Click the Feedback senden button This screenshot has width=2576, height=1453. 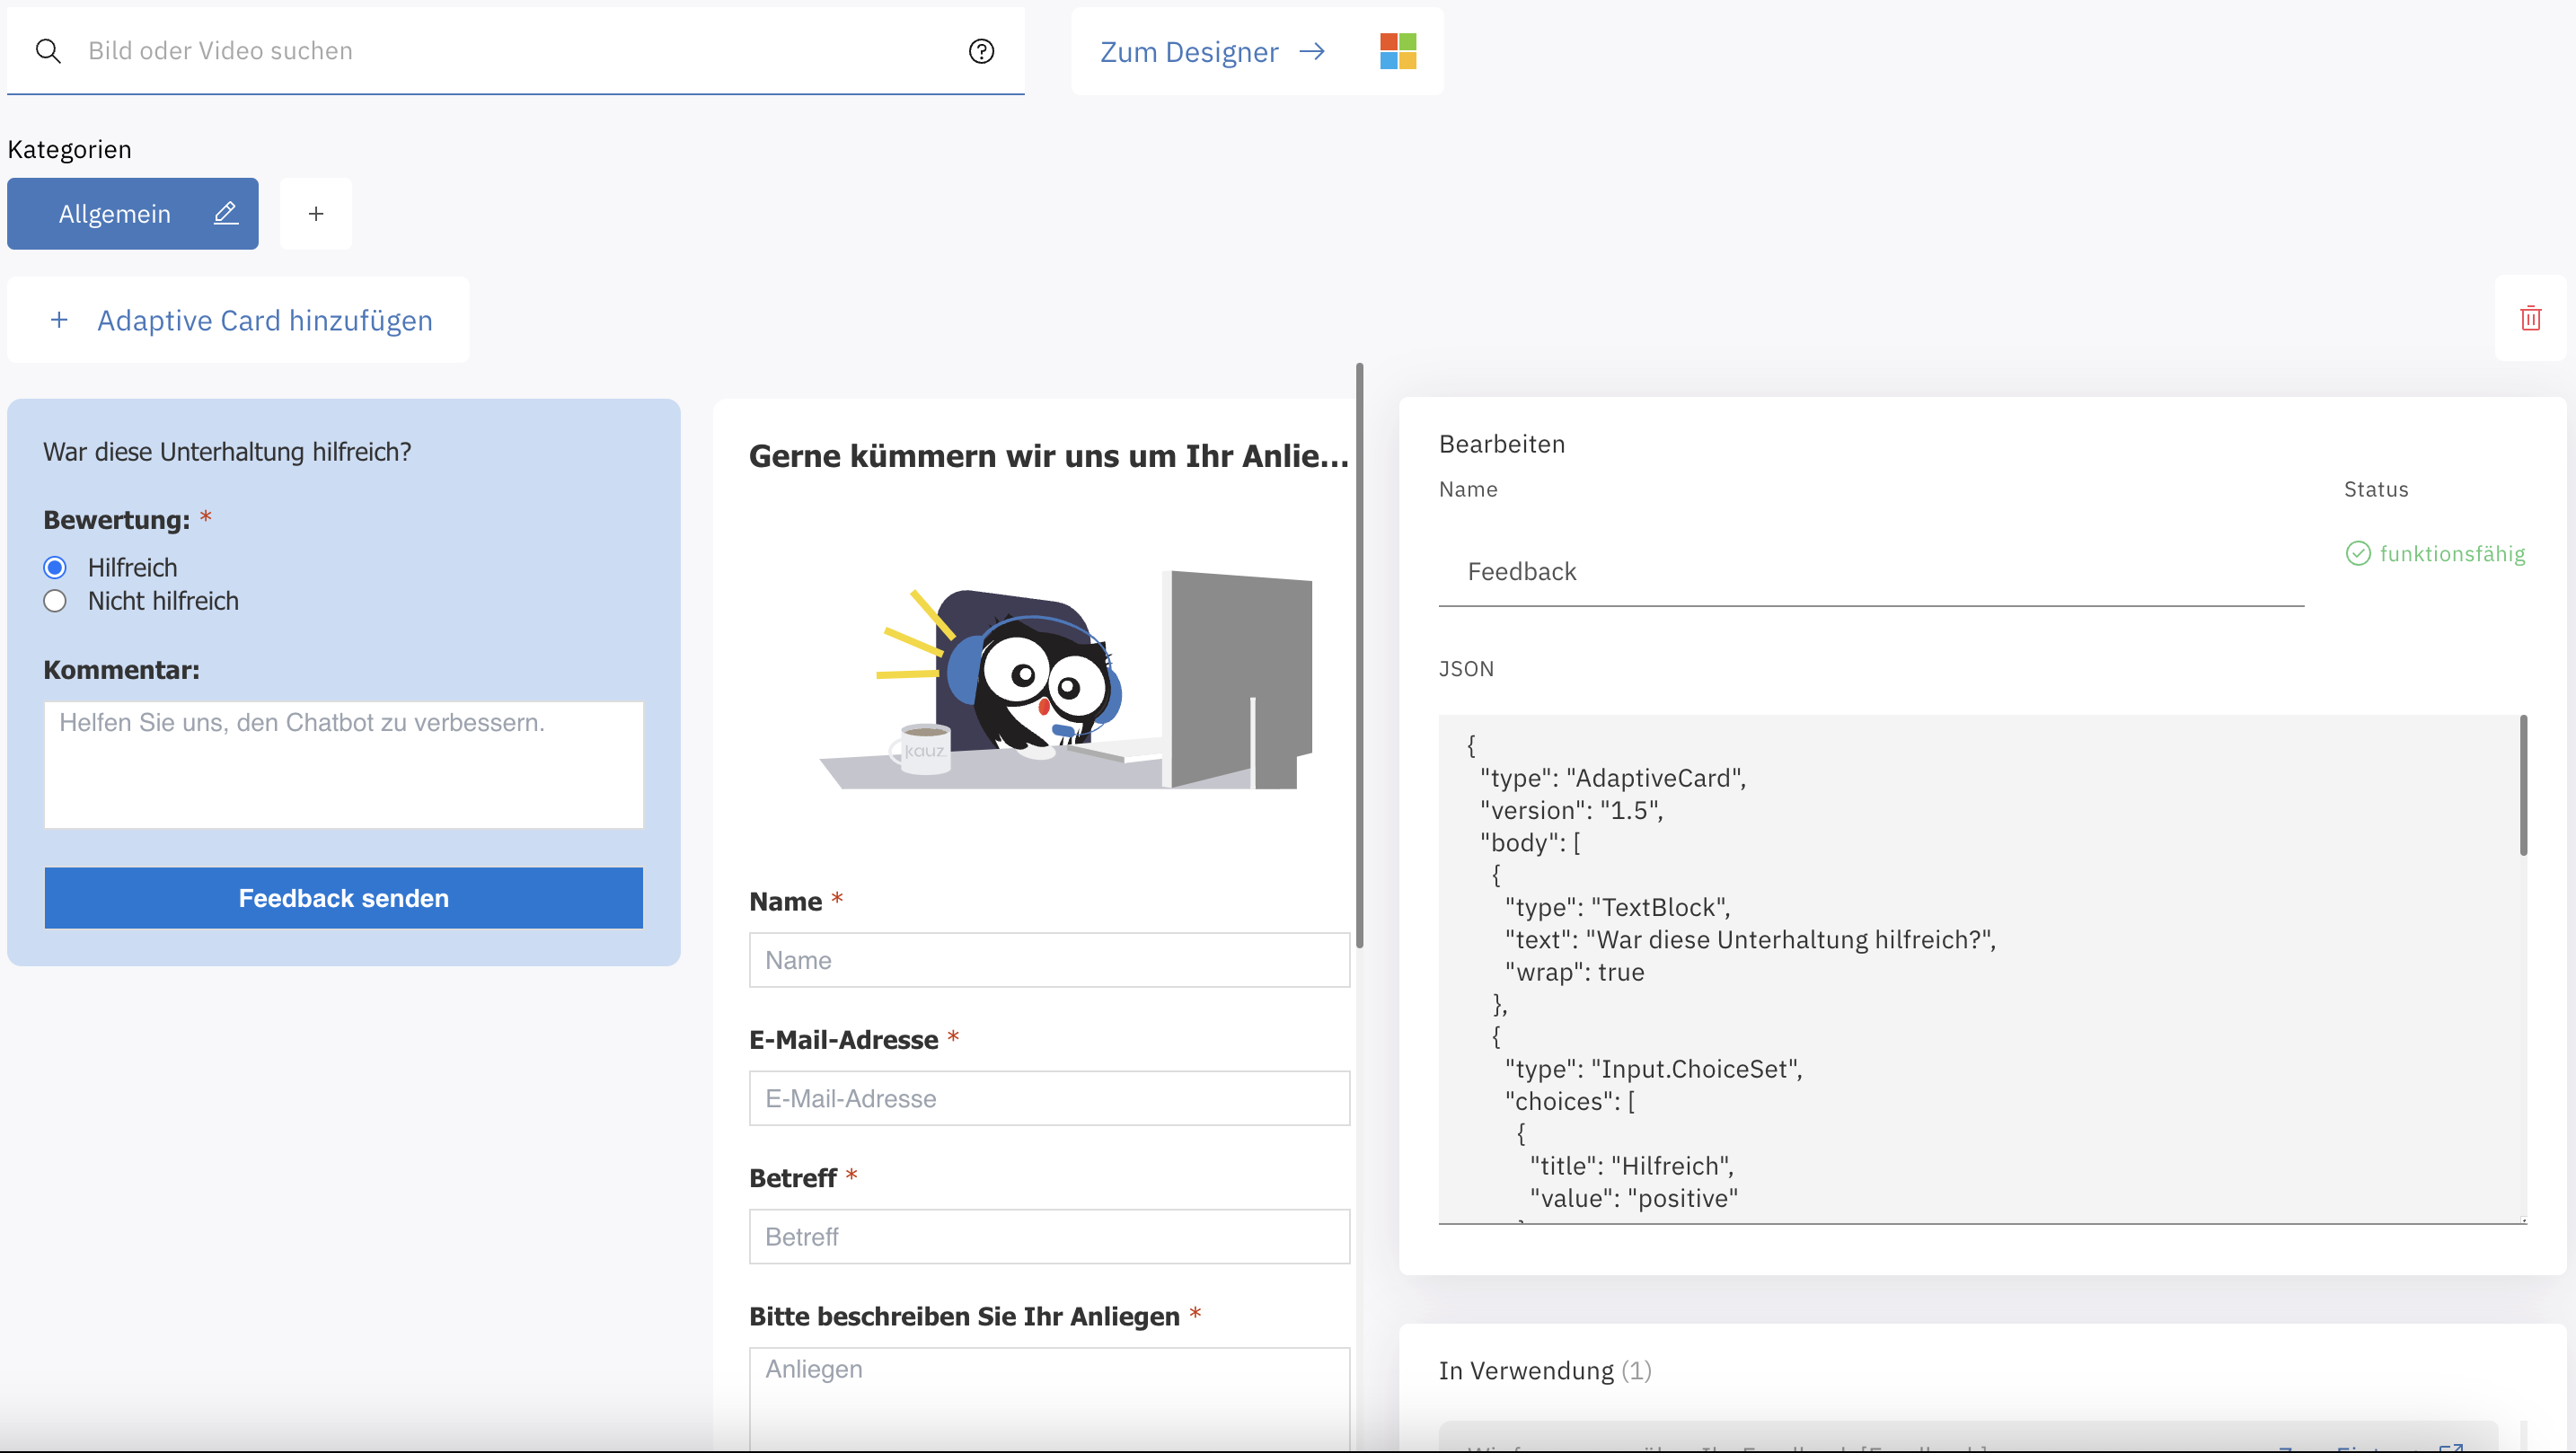(343, 897)
